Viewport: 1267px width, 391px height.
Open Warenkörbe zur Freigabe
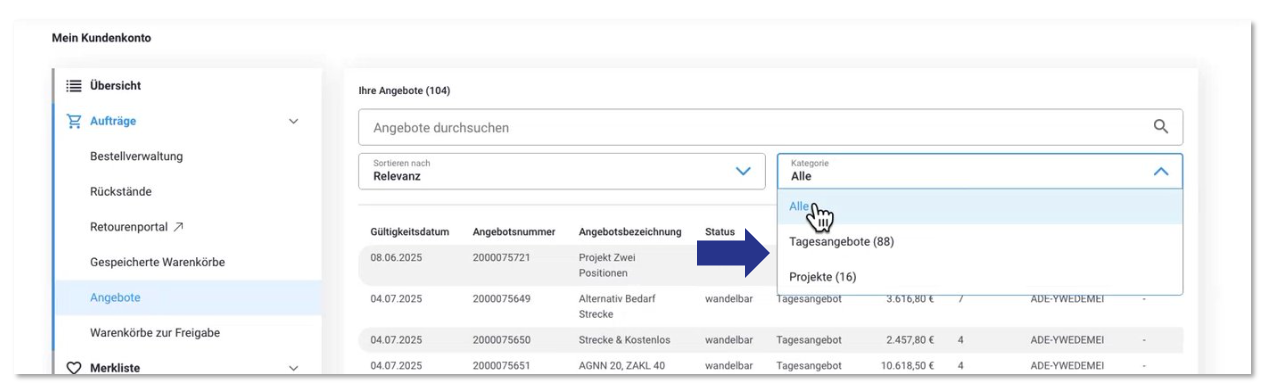pos(155,333)
